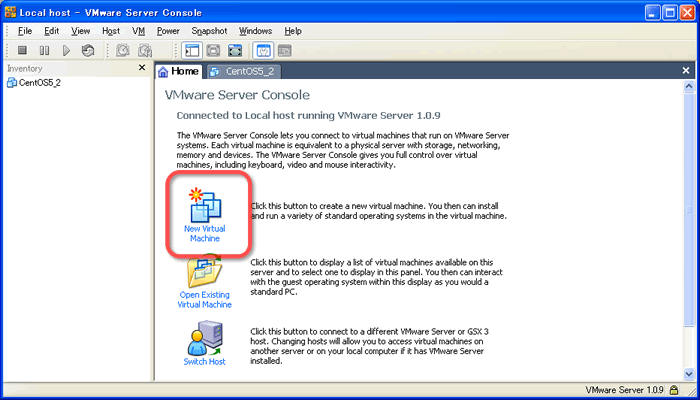Click the Revert to Snapshot toolbar icon
The image size is (700, 400).
coord(145,50)
